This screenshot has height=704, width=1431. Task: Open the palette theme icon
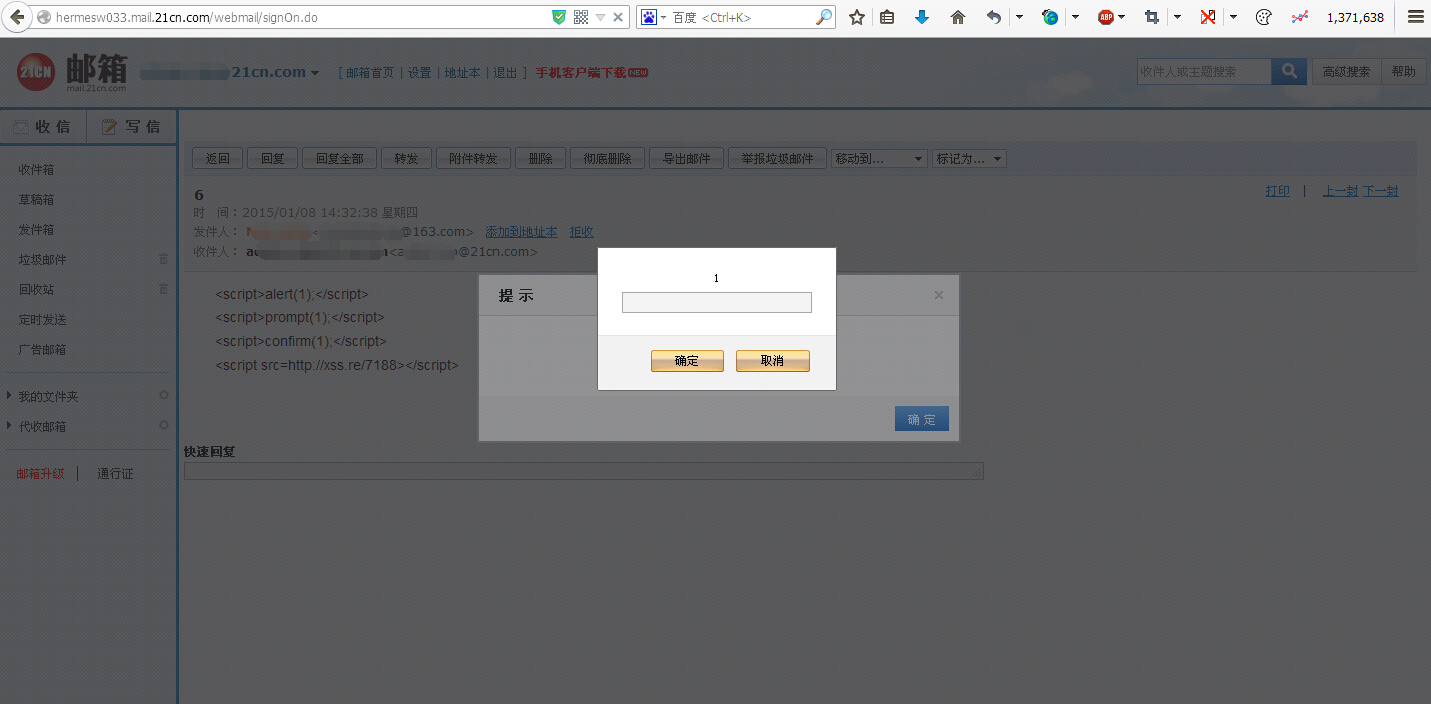[1264, 17]
